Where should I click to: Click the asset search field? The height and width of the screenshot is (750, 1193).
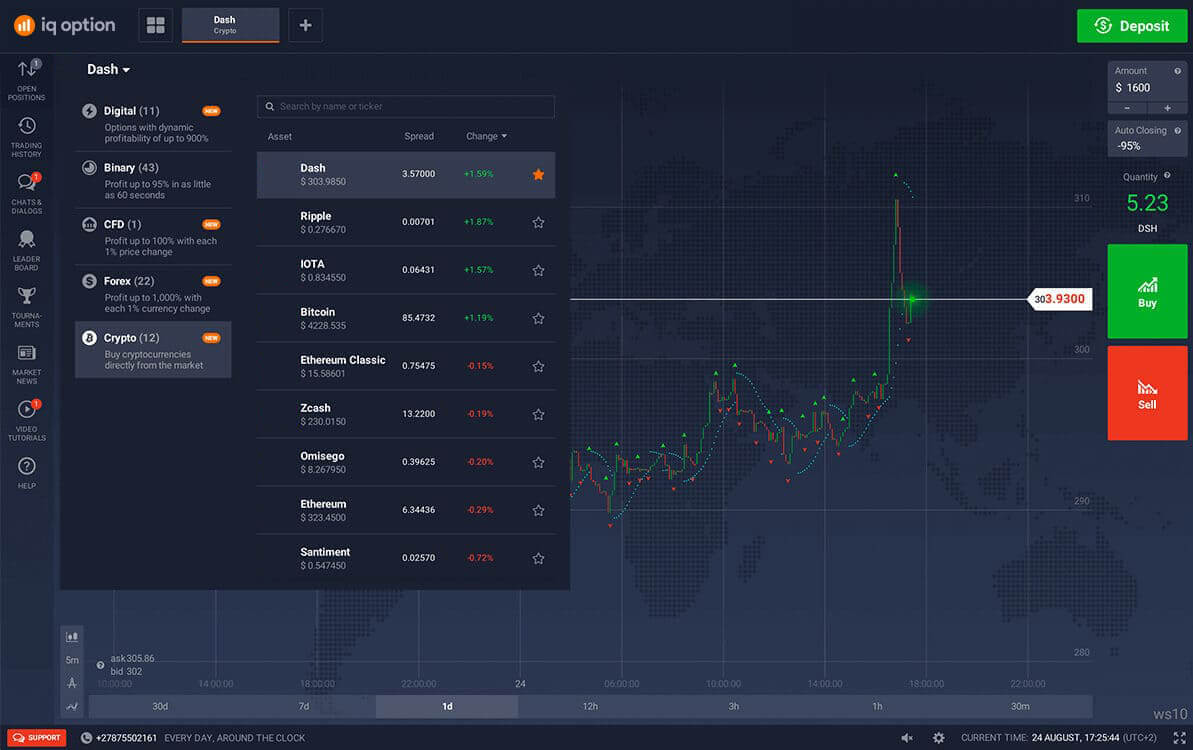click(x=406, y=106)
